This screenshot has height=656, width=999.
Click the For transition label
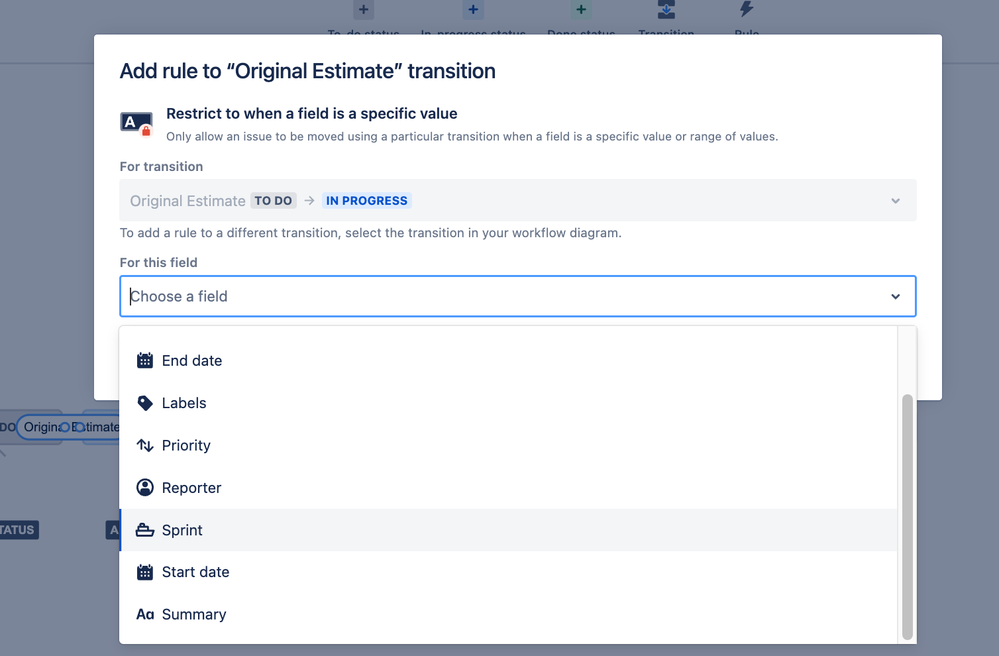161,166
